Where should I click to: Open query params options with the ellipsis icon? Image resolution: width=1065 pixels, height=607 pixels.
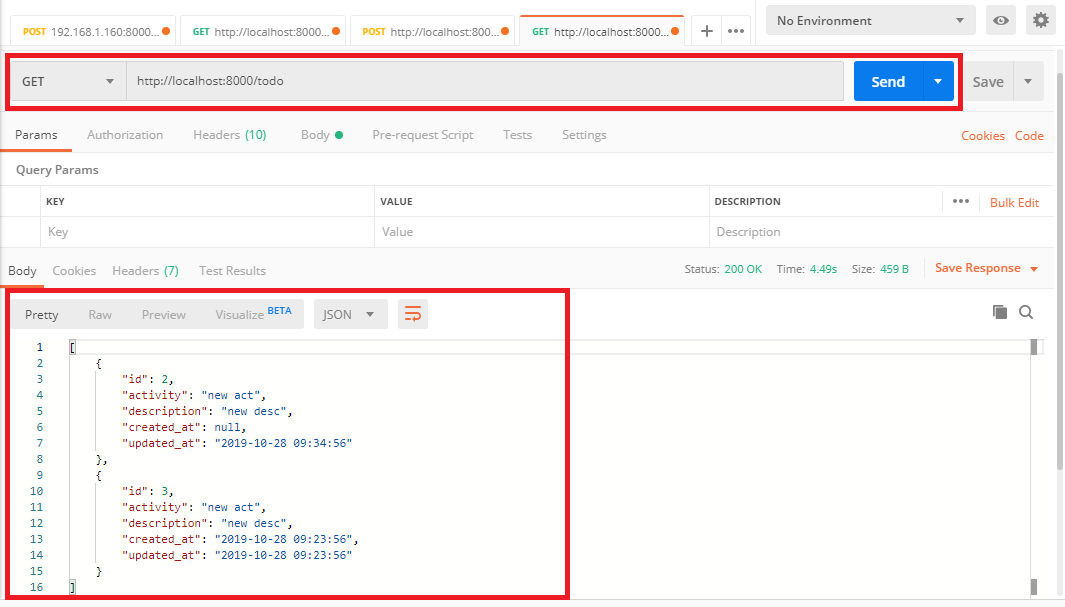[960, 201]
